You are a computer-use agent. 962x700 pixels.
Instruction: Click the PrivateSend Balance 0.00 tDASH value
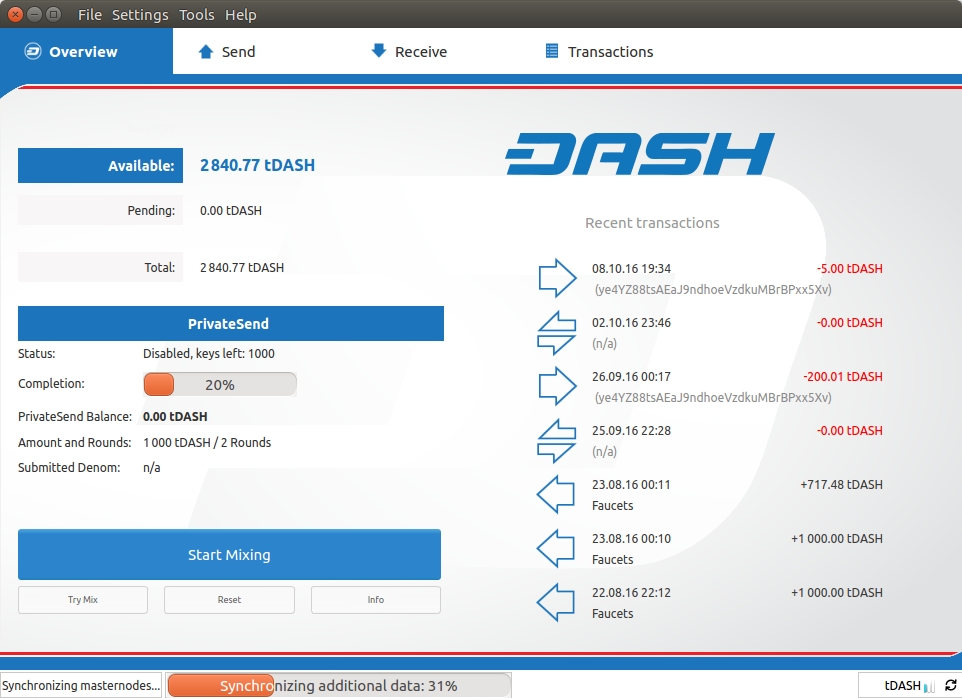pos(175,416)
